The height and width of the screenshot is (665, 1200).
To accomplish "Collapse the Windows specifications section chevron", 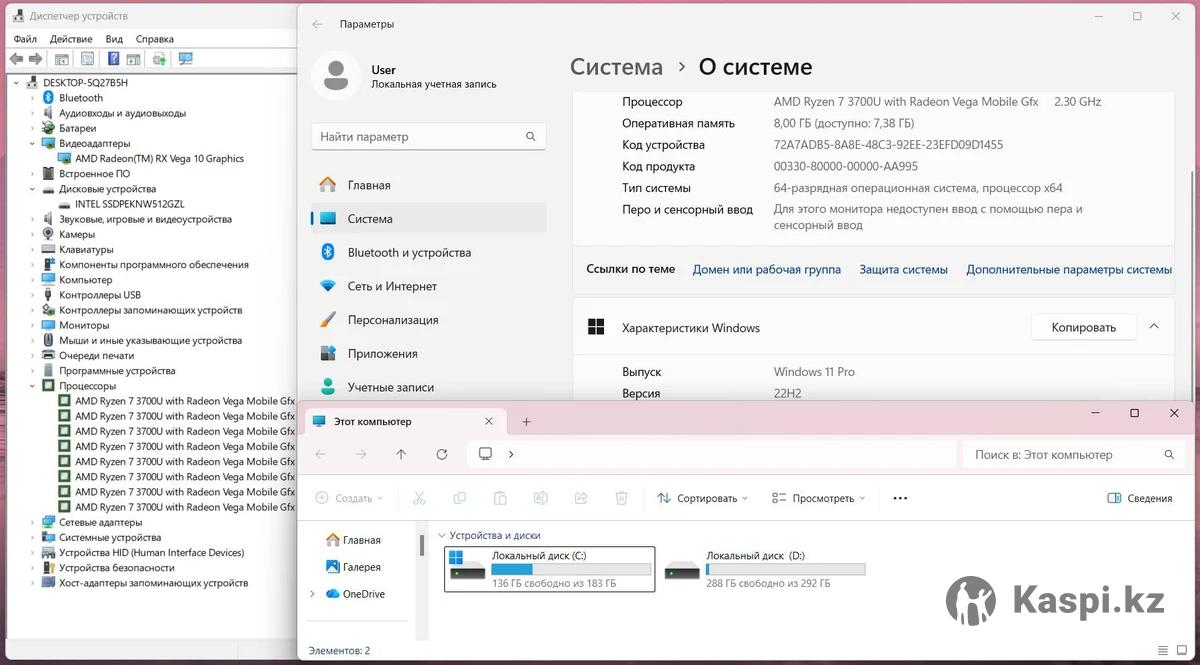I will tap(1154, 327).
